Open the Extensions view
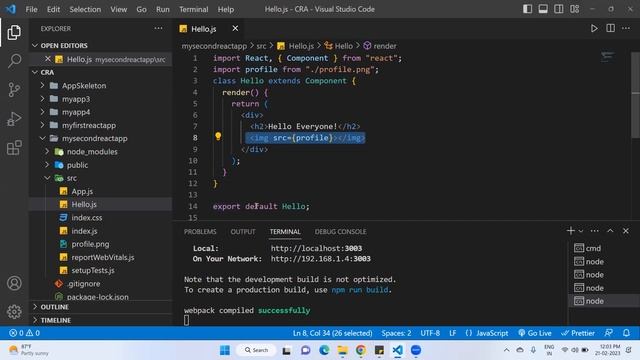 [14, 148]
